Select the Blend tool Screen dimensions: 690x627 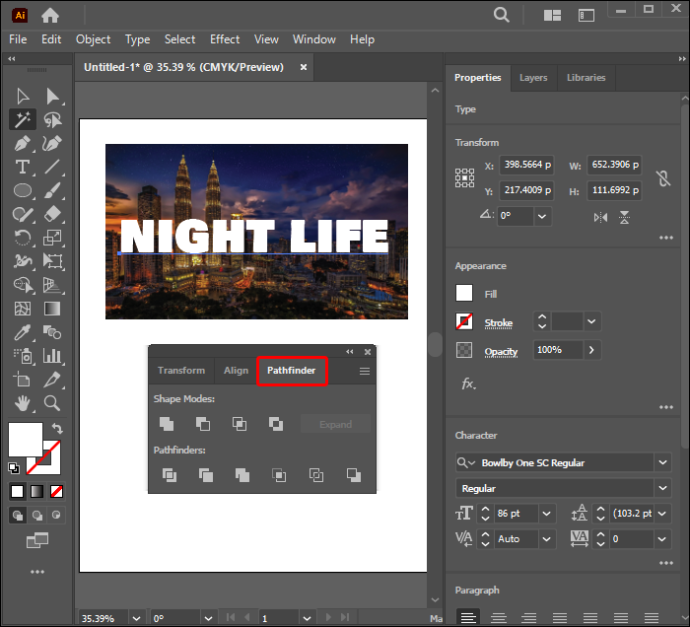click(52, 333)
